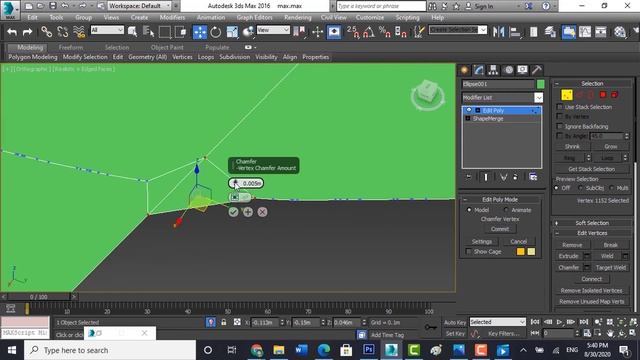640x360 pixels.
Task: Select Model radio button
Action: coord(469,210)
